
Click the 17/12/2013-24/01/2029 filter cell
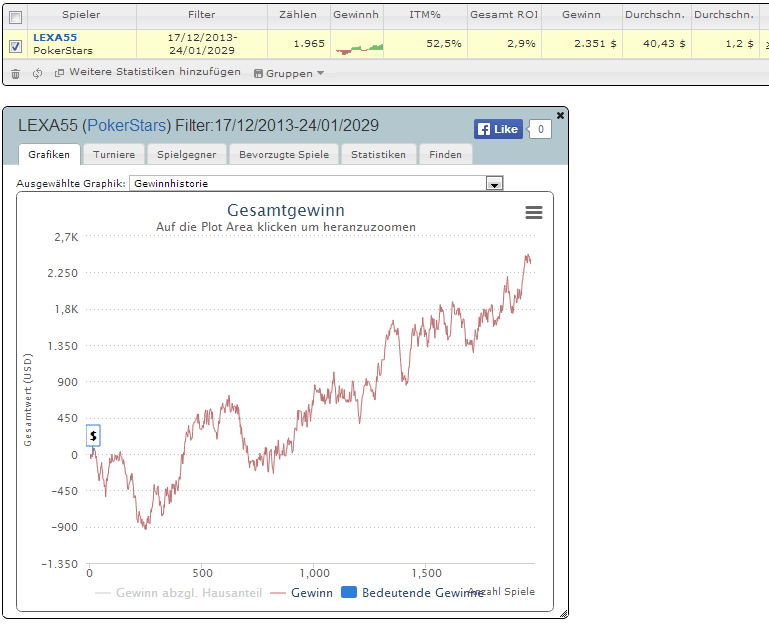click(202, 44)
